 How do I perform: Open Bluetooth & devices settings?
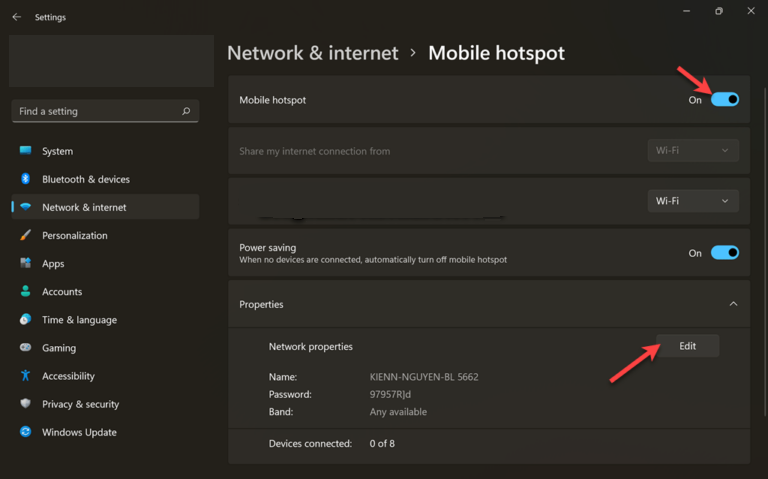[x=105, y=179]
